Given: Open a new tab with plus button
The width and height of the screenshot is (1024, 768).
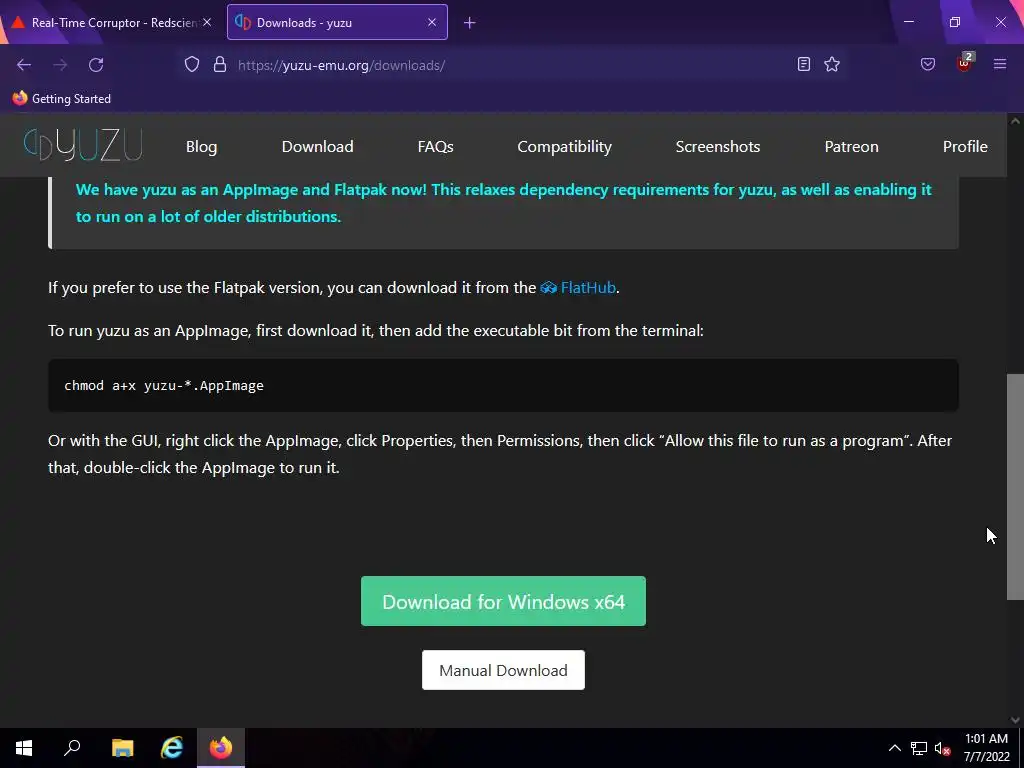Looking at the screenshot, I should click(470, 23).
